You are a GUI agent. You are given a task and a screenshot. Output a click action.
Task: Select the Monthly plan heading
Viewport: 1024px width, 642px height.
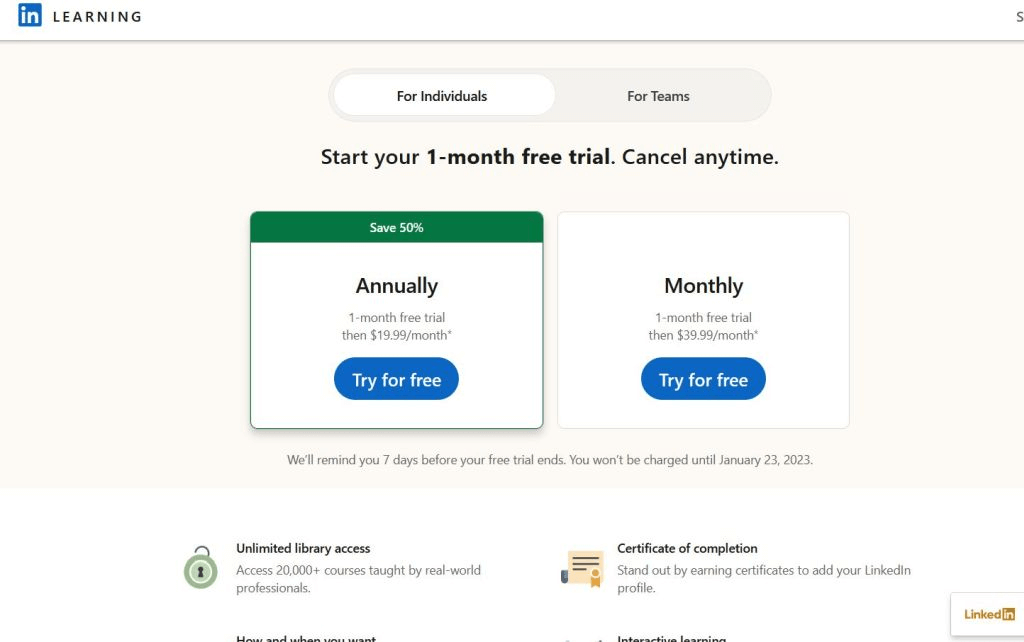[x=703, y=286]
